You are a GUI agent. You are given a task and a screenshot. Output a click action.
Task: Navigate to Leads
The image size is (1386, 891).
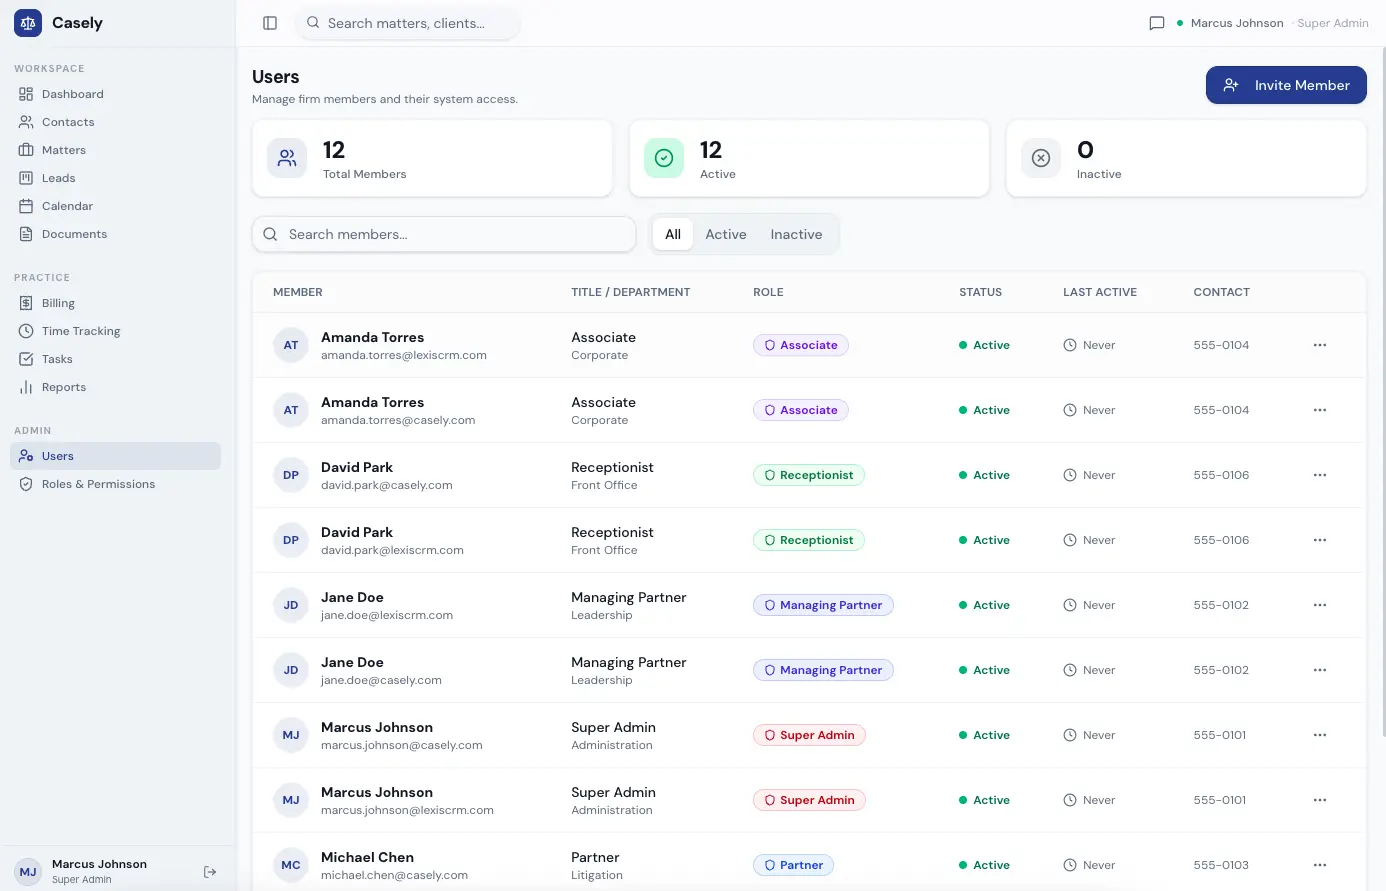(x=115, y=178)
